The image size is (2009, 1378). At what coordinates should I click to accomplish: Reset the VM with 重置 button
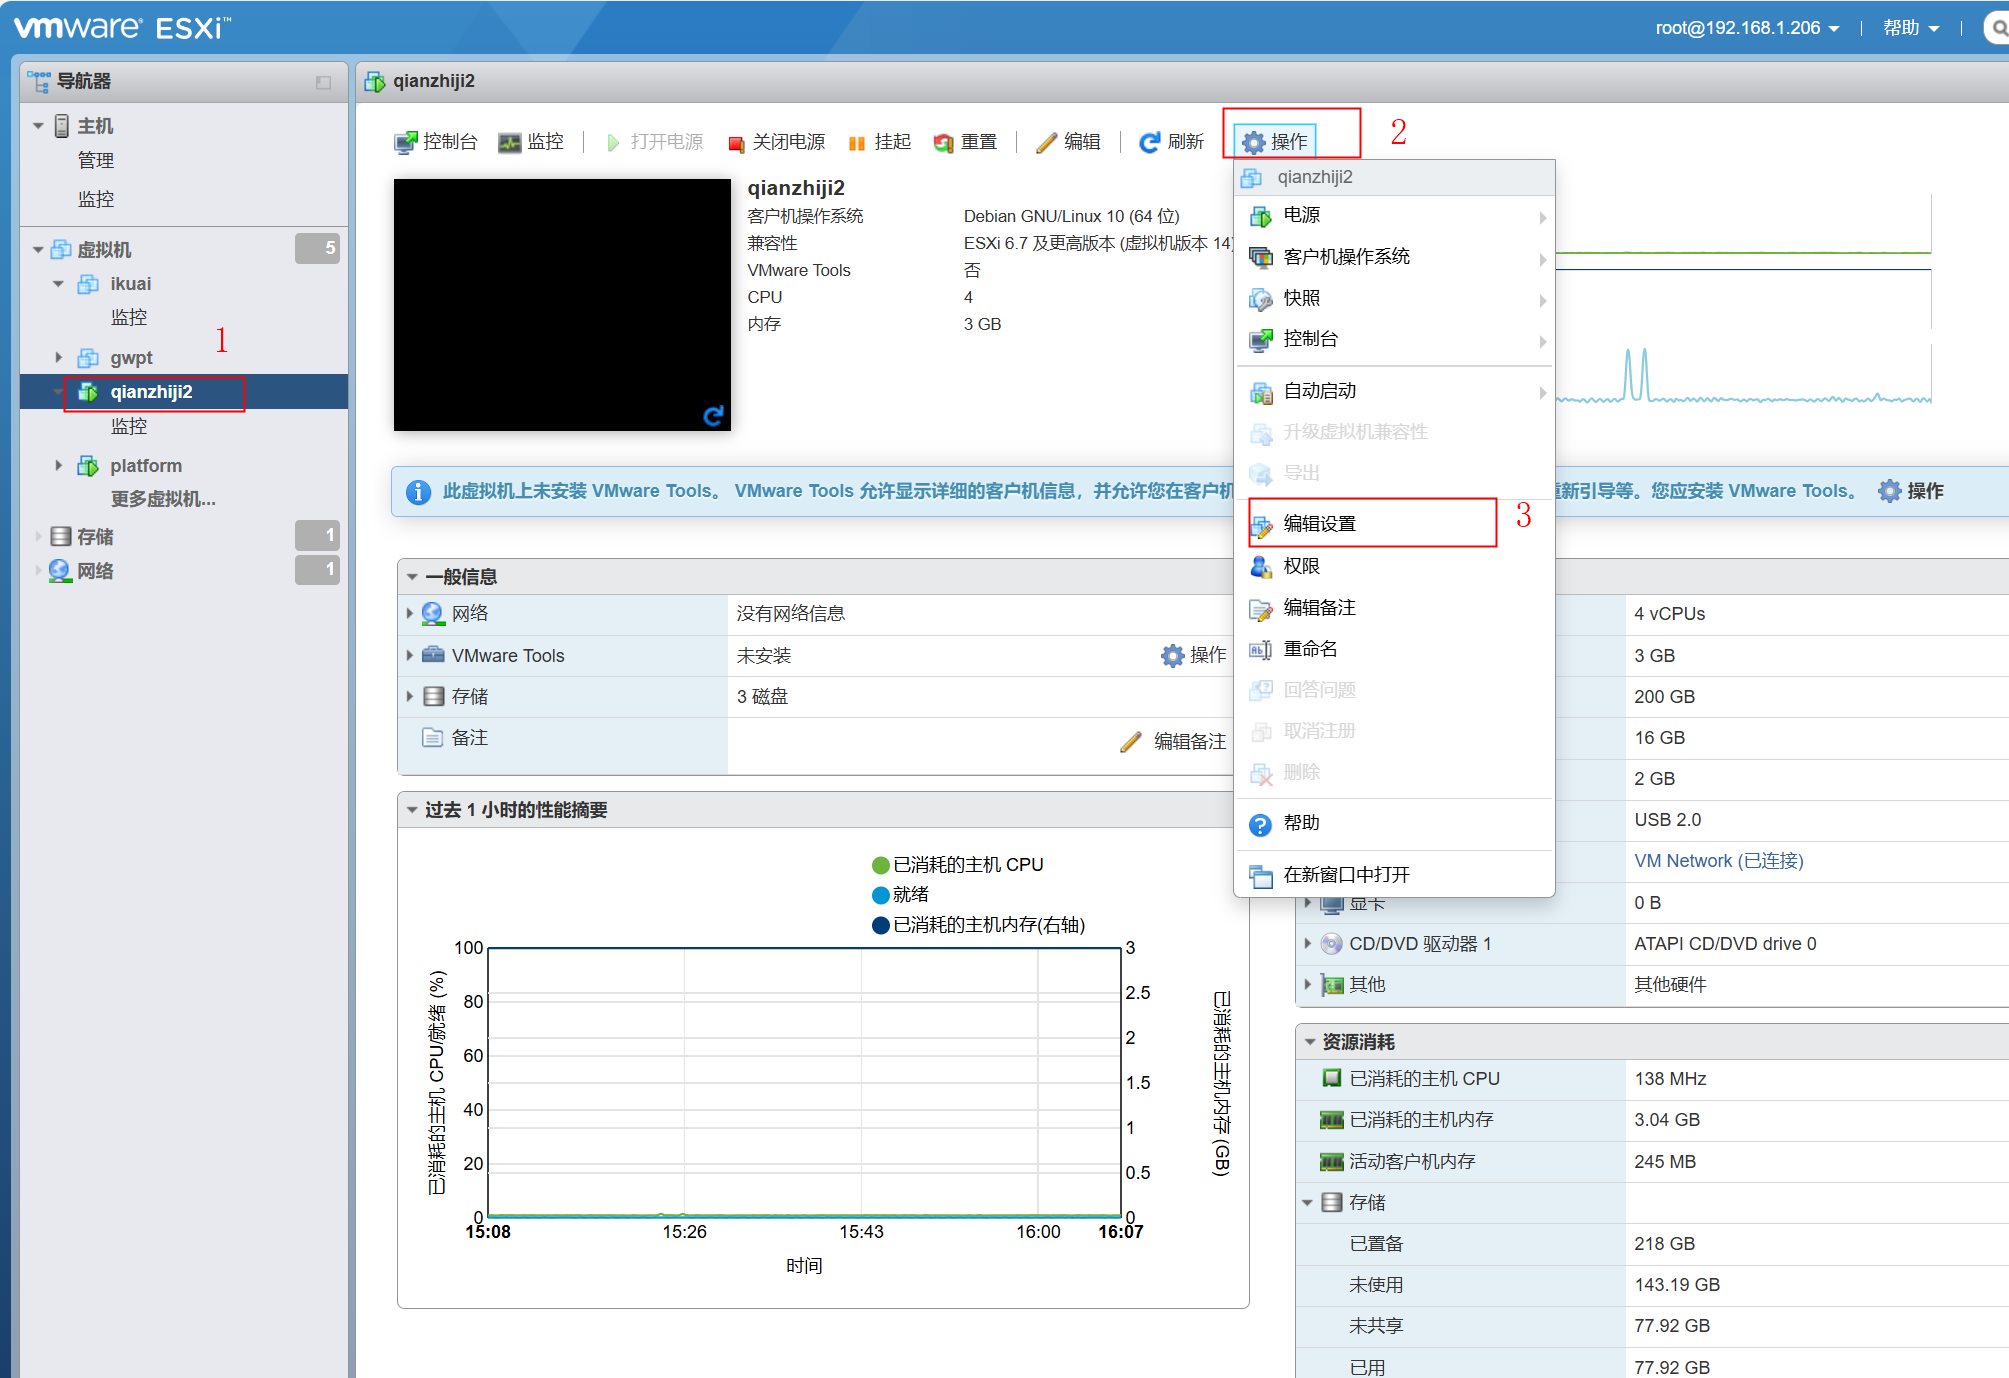point(965,142)
